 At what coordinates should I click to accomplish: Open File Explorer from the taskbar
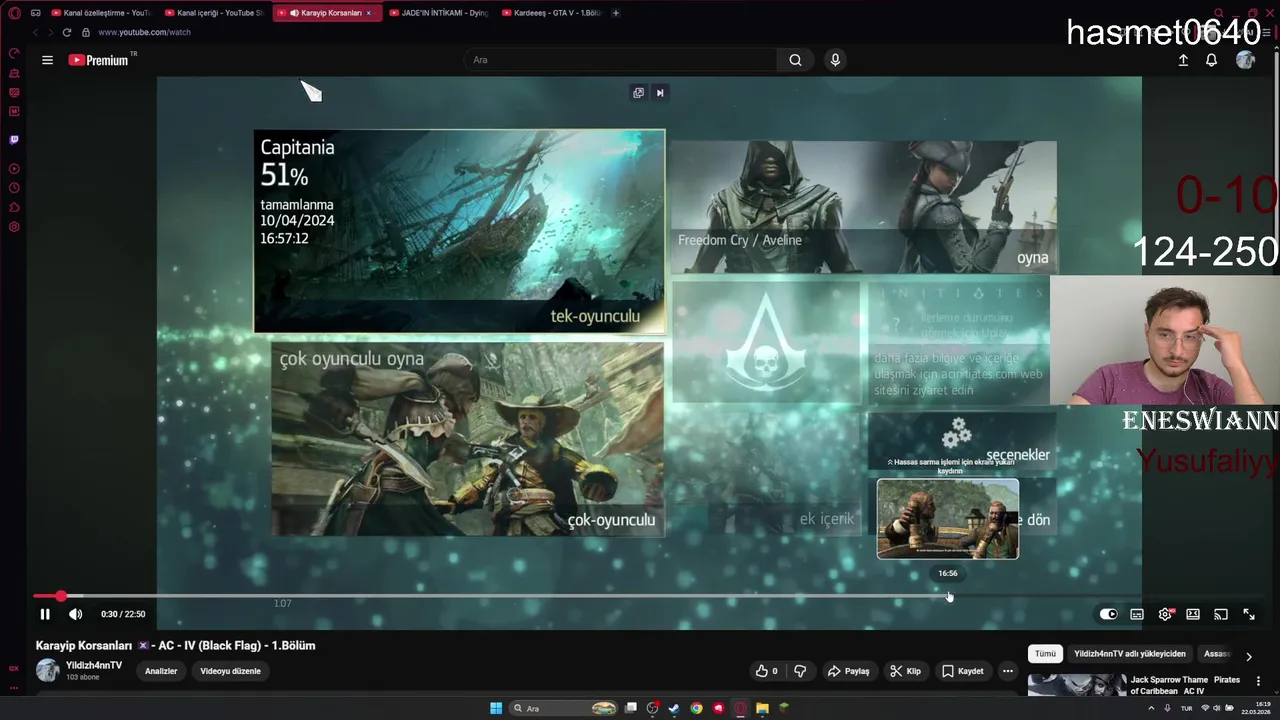click(x=762, y=708)
